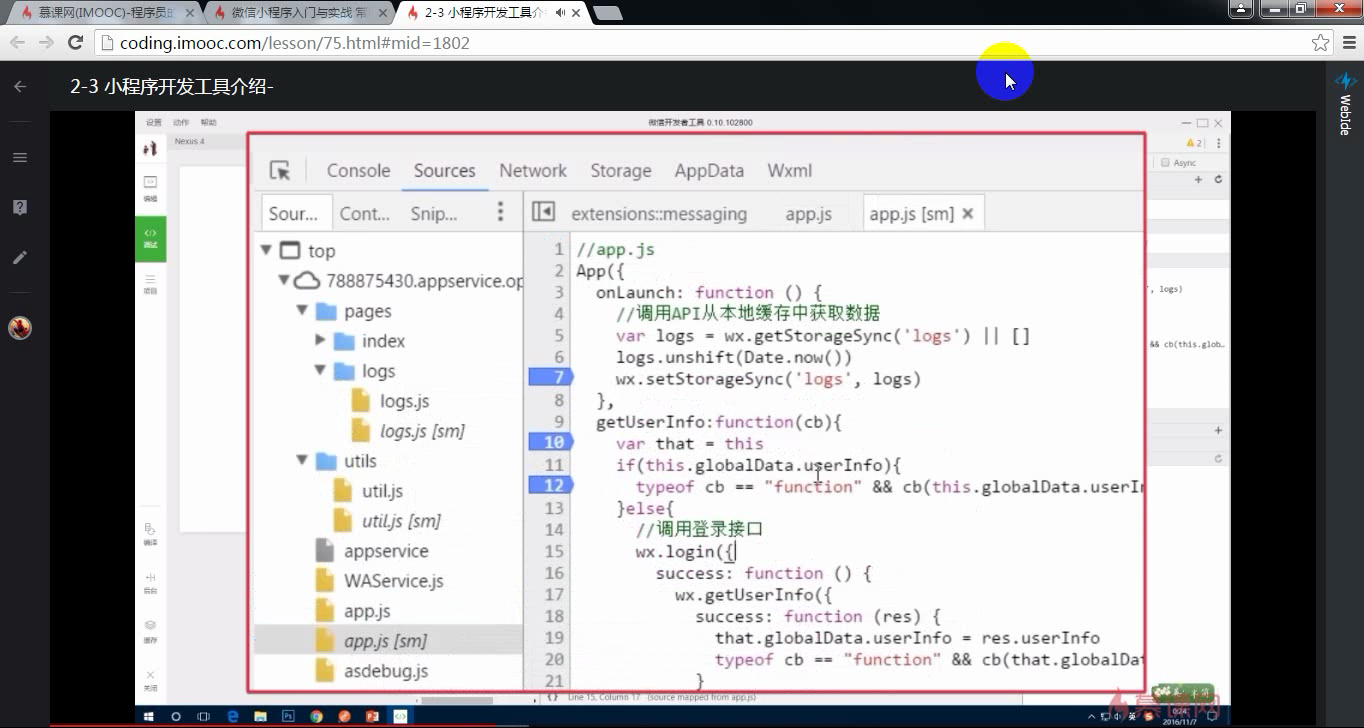Click the file tree horizontal scrollbar
Screen dimensions: 1364x728
(x=457, y=699)
